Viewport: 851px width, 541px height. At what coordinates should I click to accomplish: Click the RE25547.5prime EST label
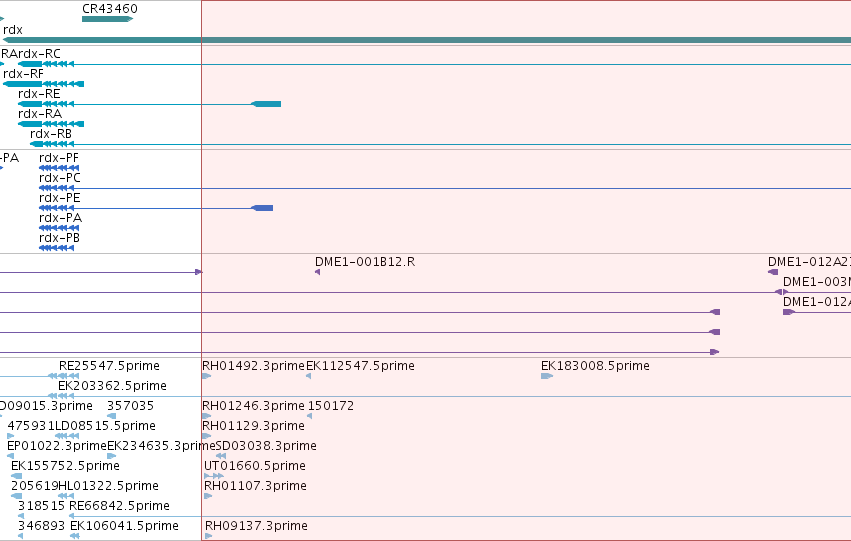tap(110, 366)
